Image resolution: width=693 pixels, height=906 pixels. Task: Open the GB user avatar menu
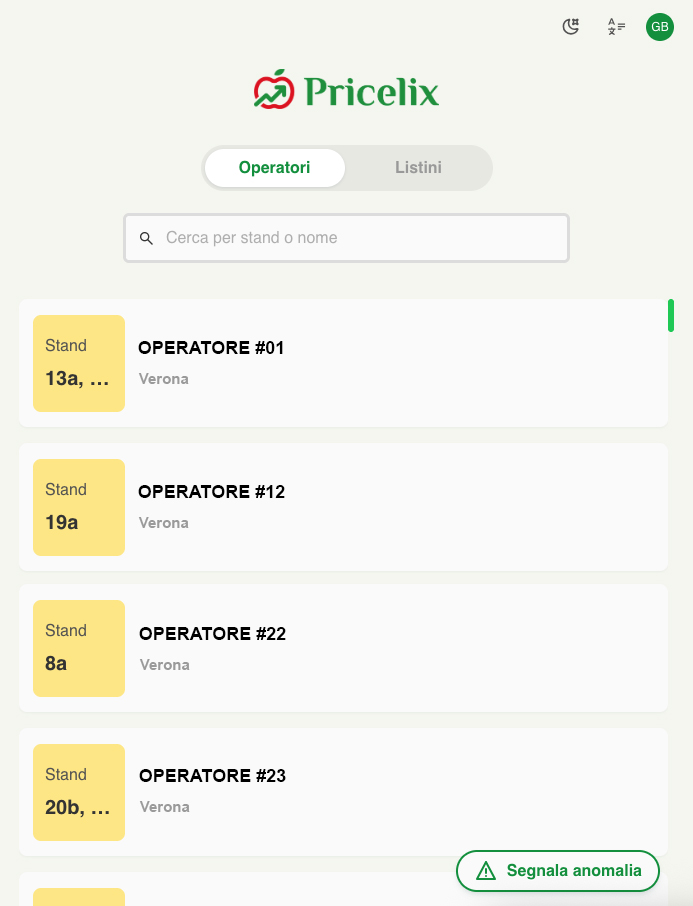pyautogui.click(x=659, y=27)
